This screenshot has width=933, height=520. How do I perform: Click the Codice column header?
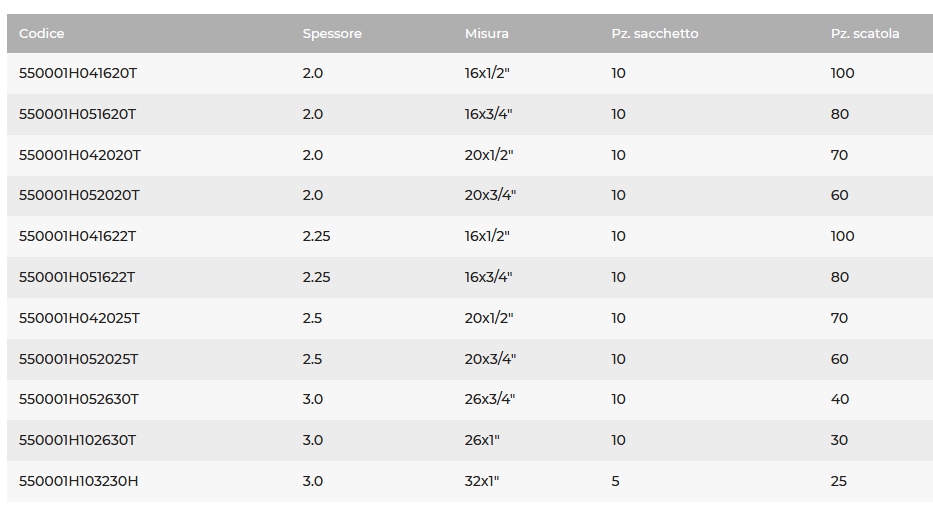point(42,33)
